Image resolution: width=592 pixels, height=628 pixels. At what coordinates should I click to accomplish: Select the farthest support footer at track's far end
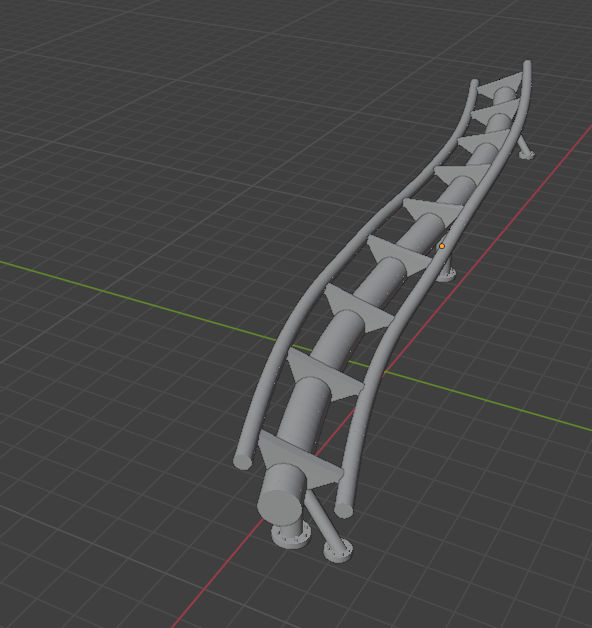click(x=527, y=154)
